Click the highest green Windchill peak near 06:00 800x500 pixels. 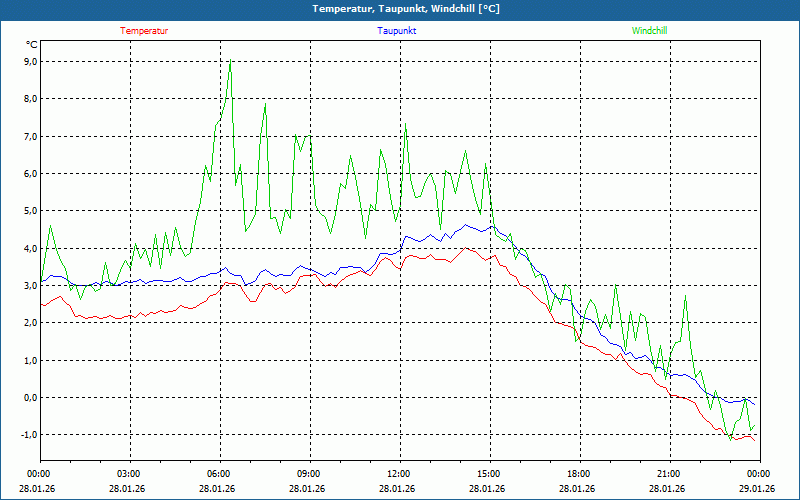click(x=231, y=61)
